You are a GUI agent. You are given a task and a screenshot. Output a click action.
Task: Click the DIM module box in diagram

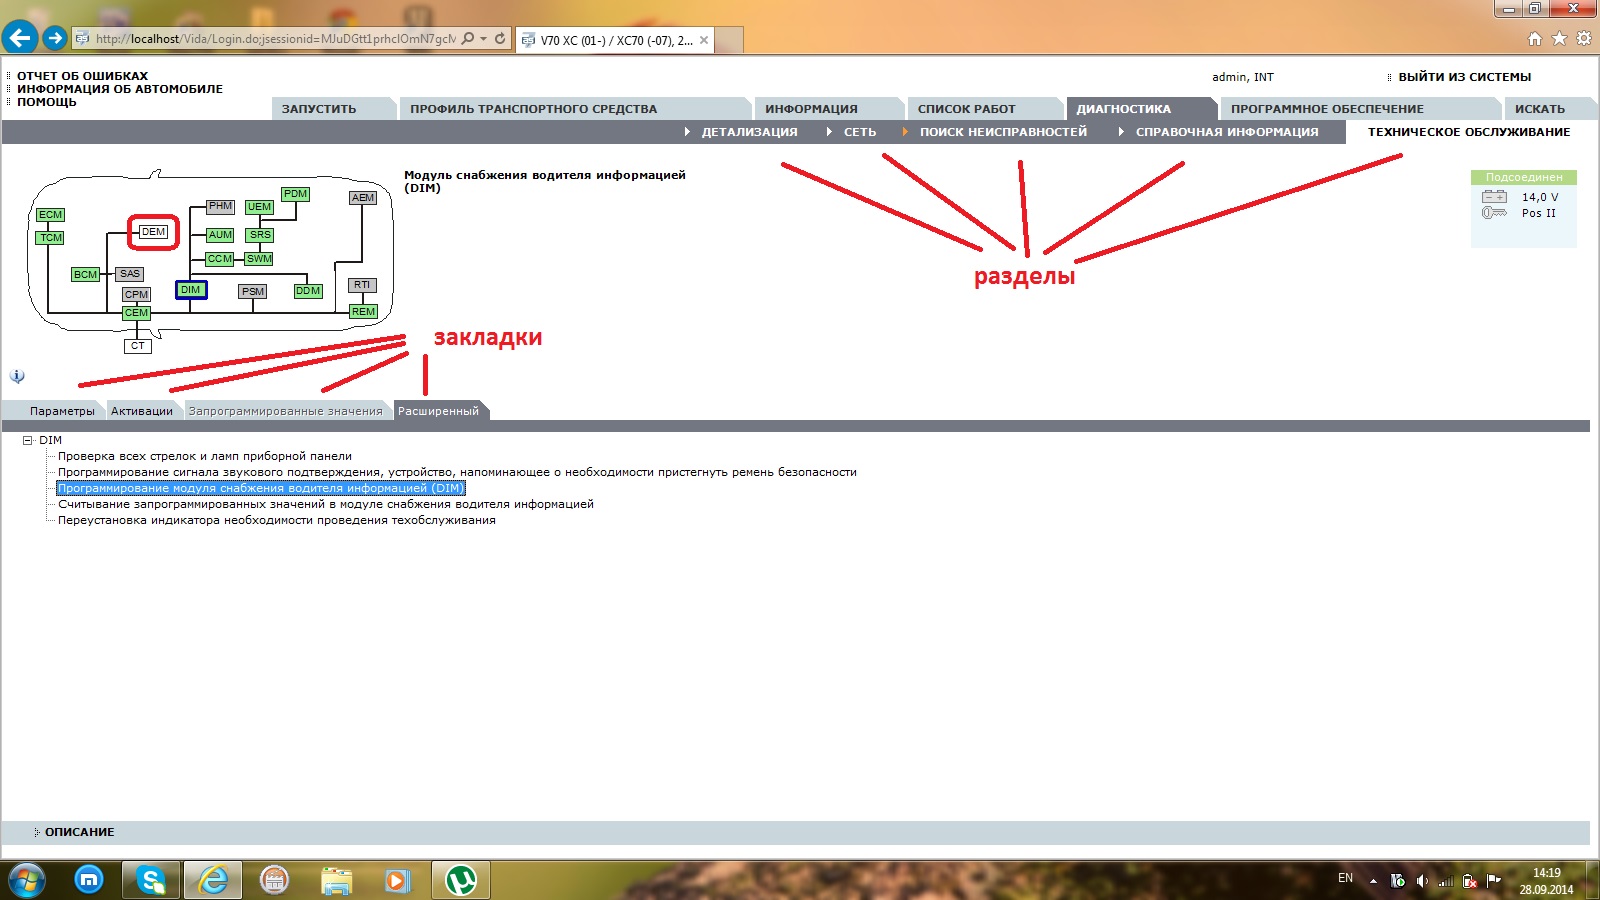coord(191,290)
